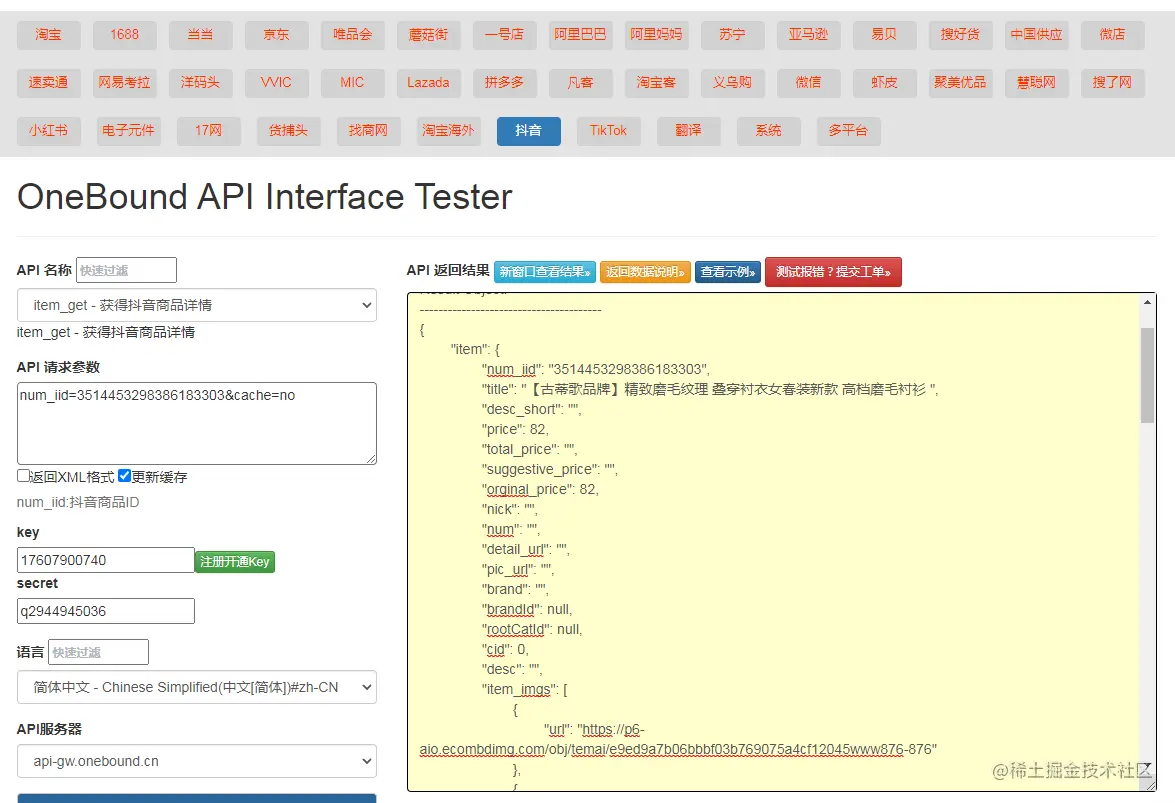This screenshot has width=1175, height=803.
Task: Click the green 注册开通Key button
Action: point(234,560)
